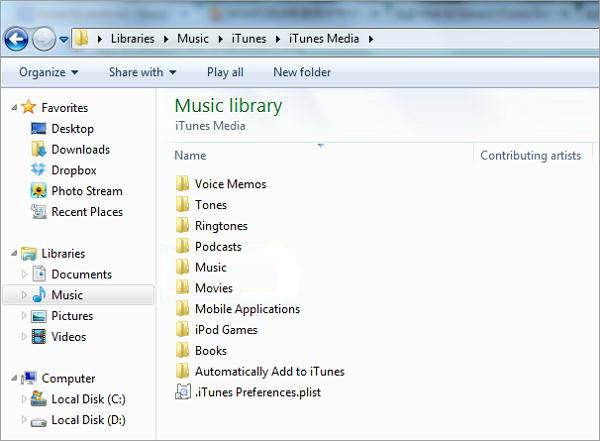Select the Podcasts folder icon
Screen dimensions: 600x441
click(x=183, y=246)
